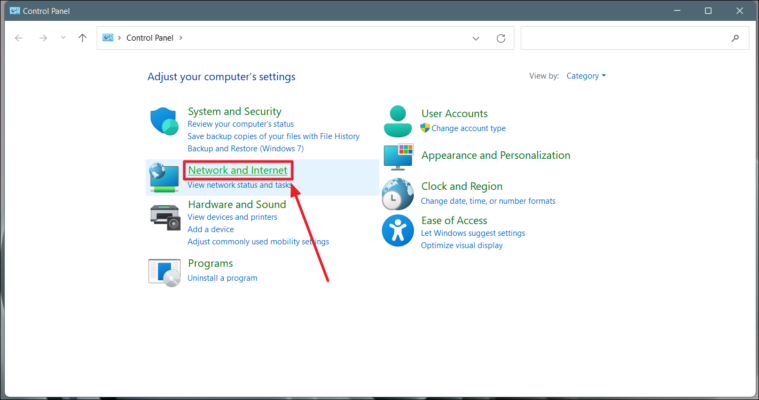759x400 pixels.
Task: Open the recent locations dropdown arrow
Action: [x=63, y=38]
